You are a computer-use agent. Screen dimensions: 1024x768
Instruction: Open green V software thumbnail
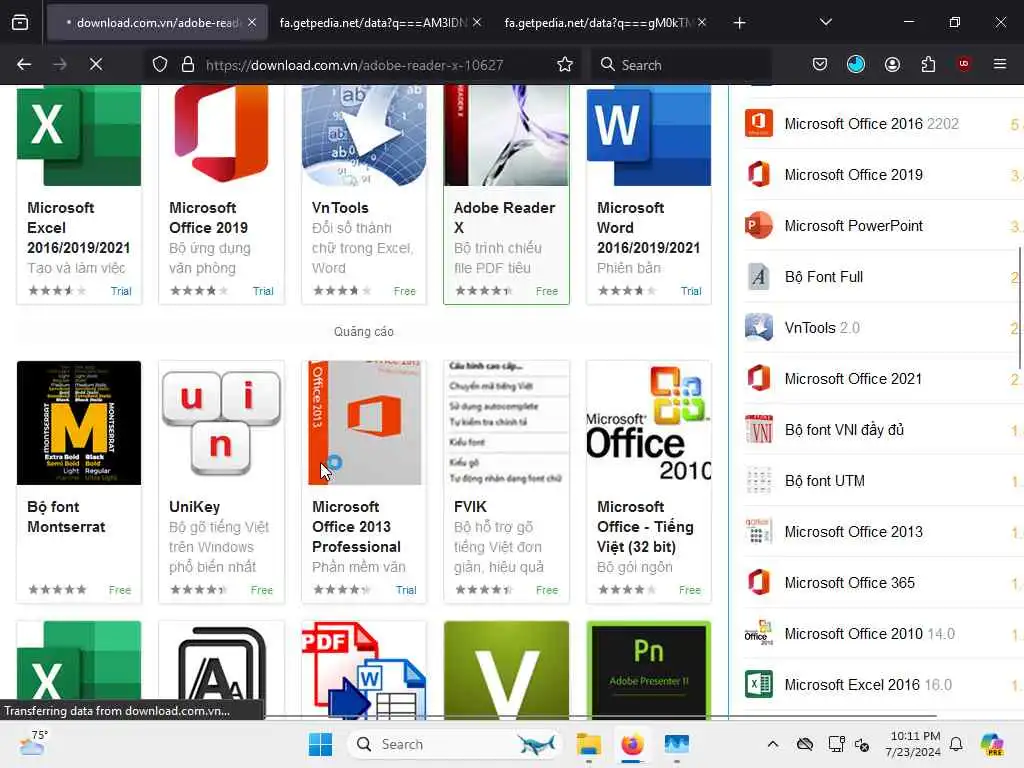coord(506,670)
